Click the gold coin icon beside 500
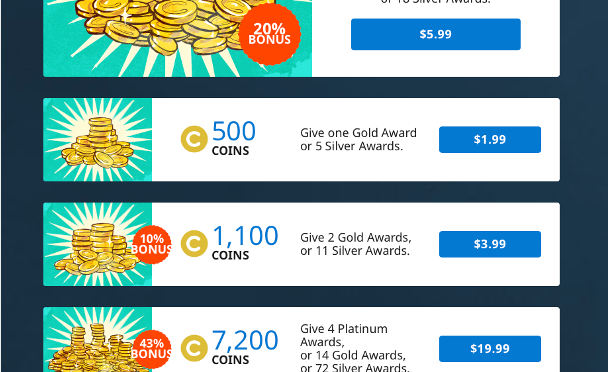The width and height of the screenshot is (608, 372). tap(194, 139)
